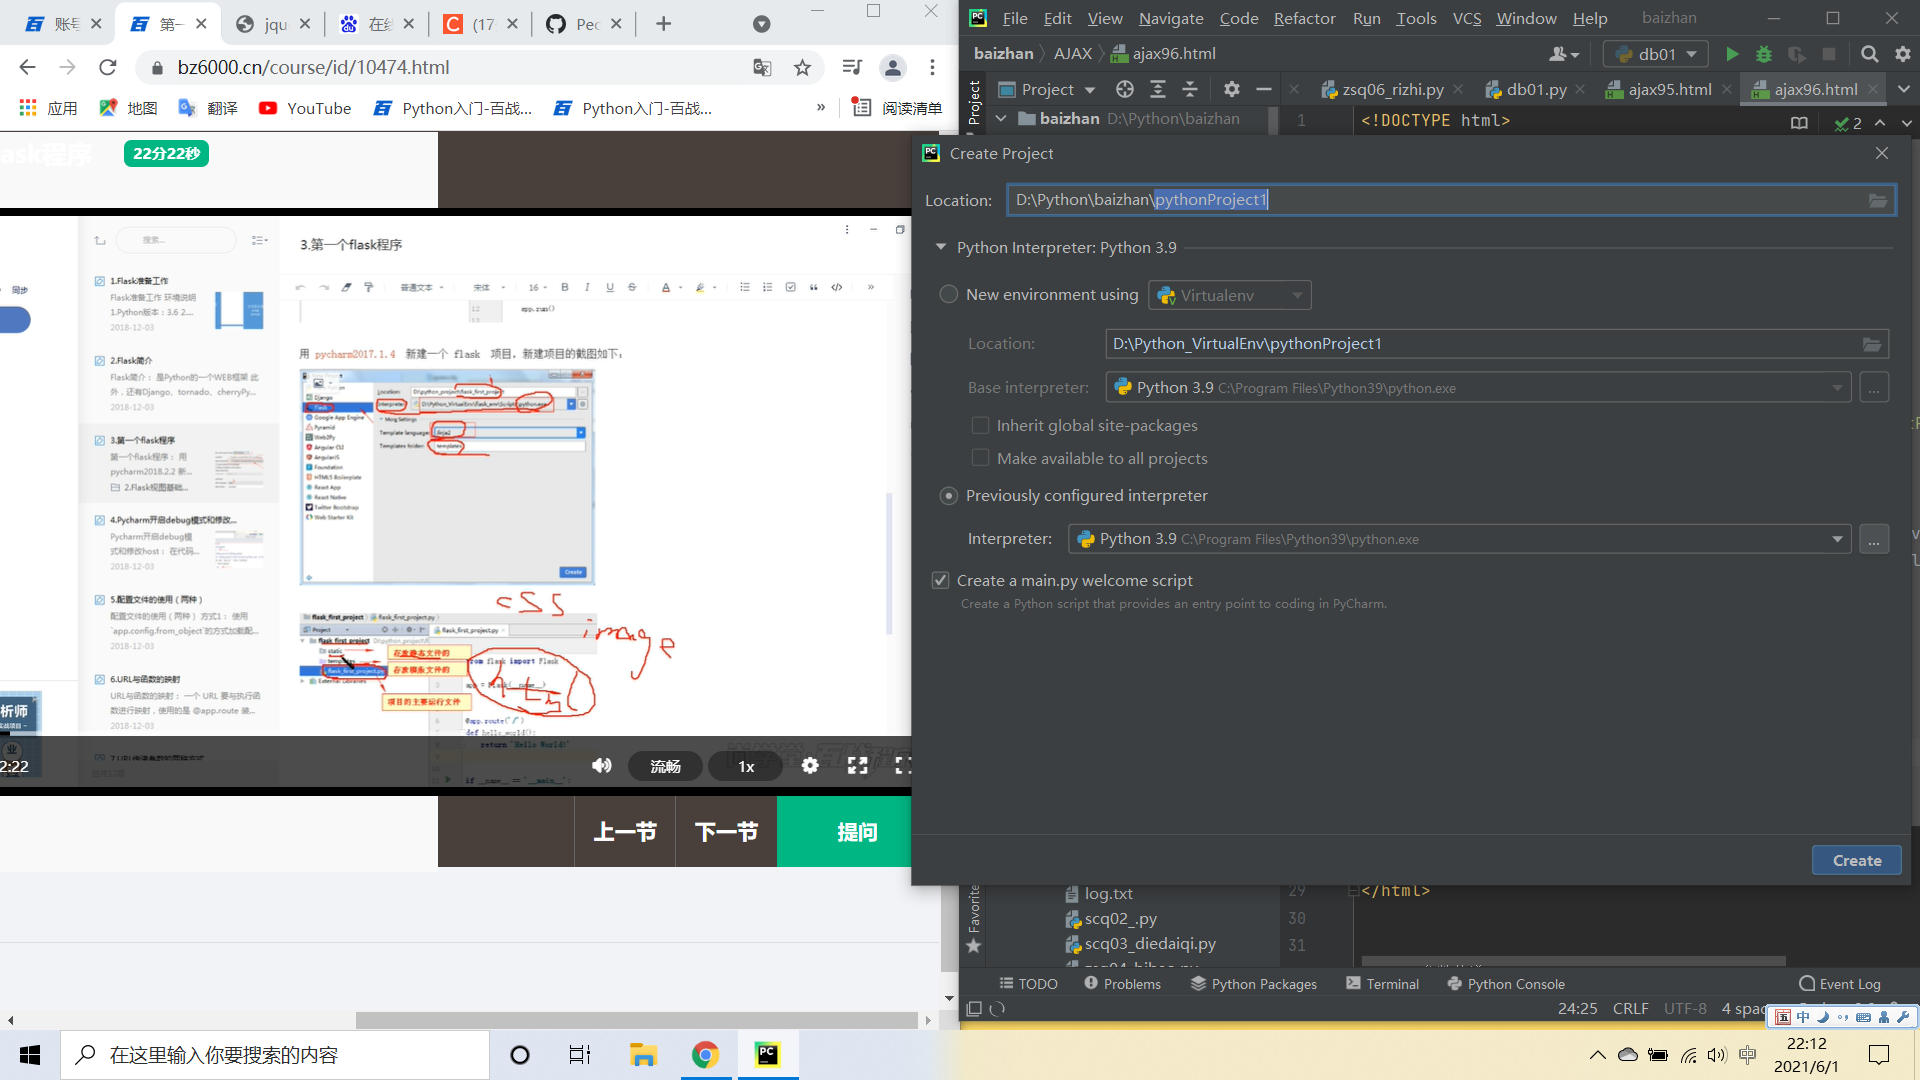Toggle Make available to all projects checkbox
This screenshot has width=1920, height=1080.
[x=981, y=459]
